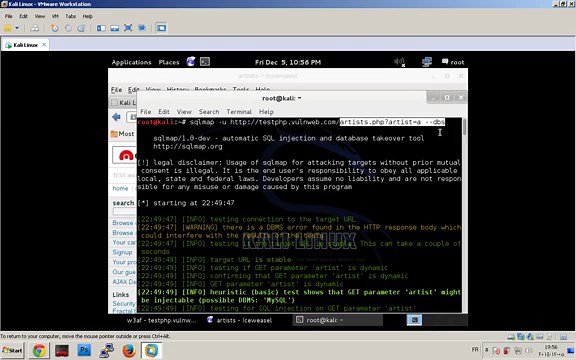
Task: Close the Kali Linux VM tab
Action: [x=44, y=44]
